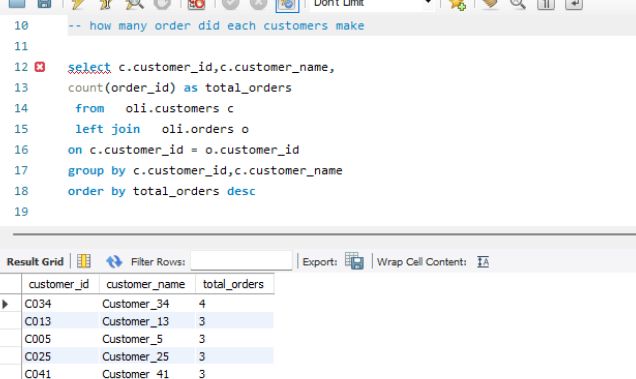Image resolution: width=636 pixels, height=379 pixels.
Task: Select the C041 cell
Action: (60, 373)
